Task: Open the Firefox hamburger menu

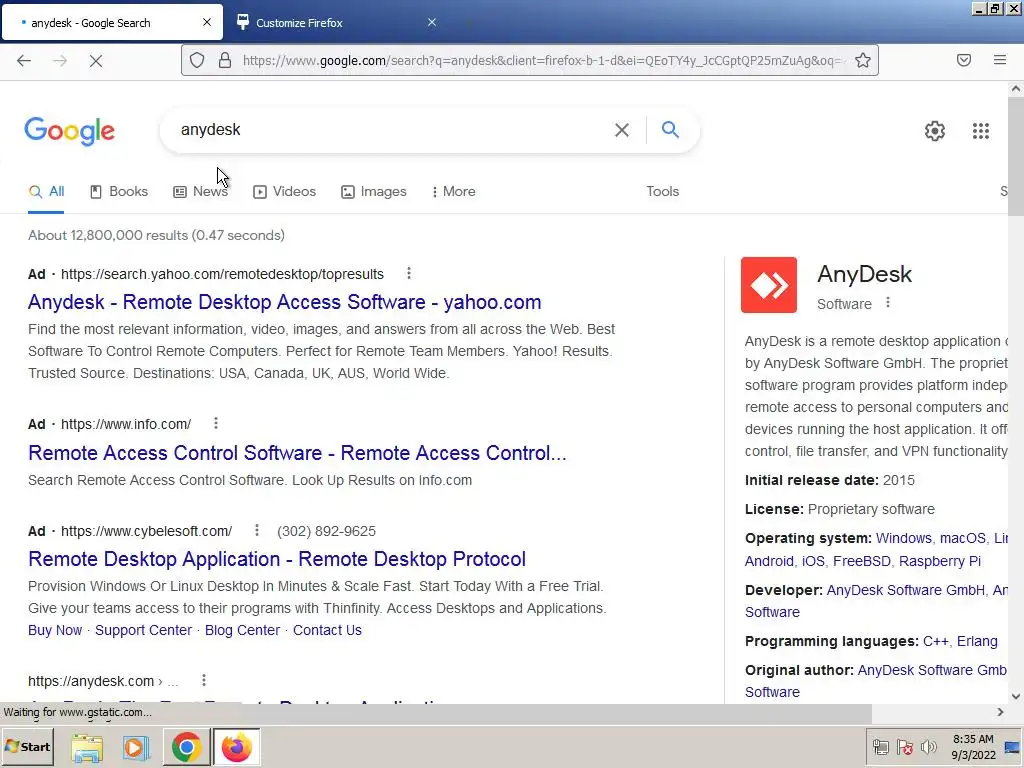Action: (1000, 60)
